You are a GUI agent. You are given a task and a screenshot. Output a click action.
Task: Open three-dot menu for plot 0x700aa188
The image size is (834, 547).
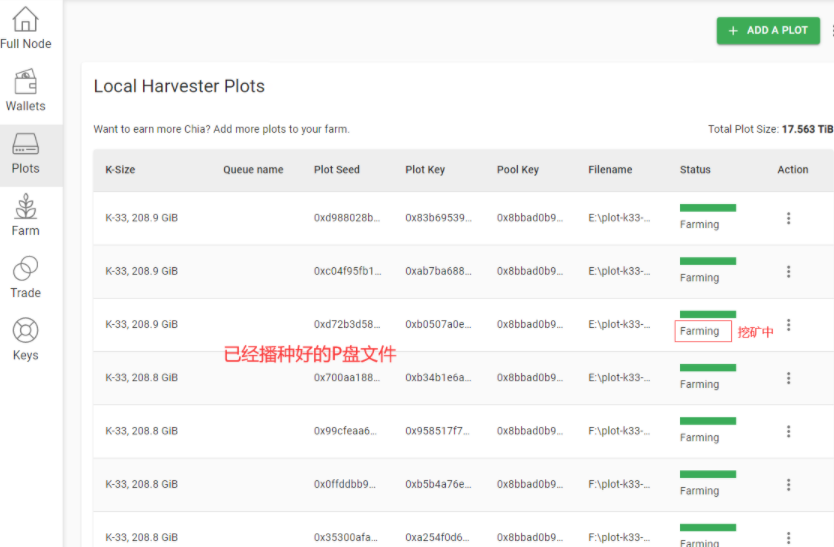tap(788, 378)
